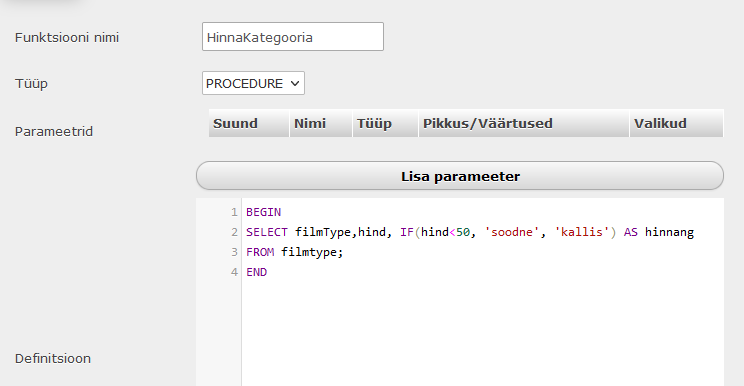Click the SELECT keyword in the editor
The image size is (744, 386).
pos(267,232)
